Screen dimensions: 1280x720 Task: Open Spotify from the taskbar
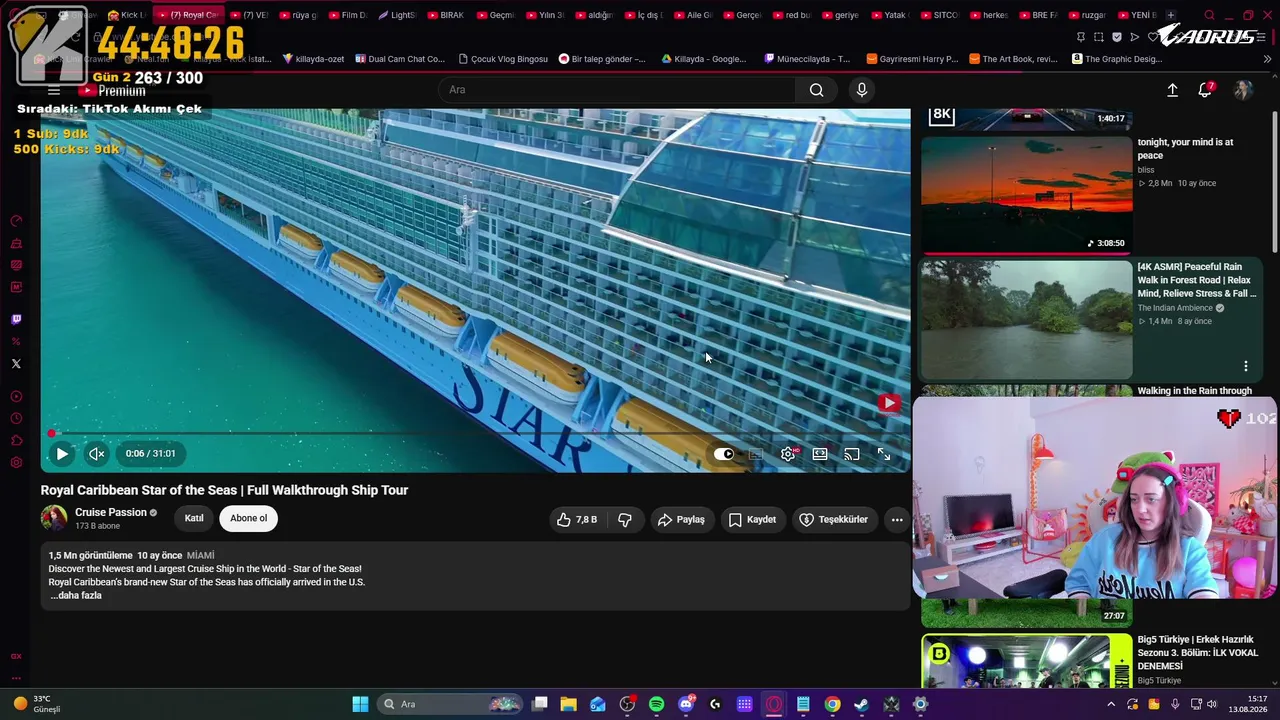(656, 704)
